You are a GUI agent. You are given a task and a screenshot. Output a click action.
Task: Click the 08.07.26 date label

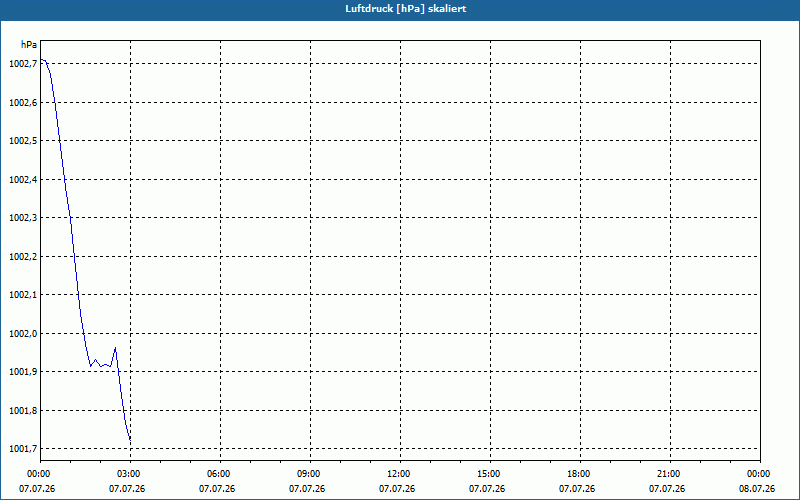click(x=757, y=489)
